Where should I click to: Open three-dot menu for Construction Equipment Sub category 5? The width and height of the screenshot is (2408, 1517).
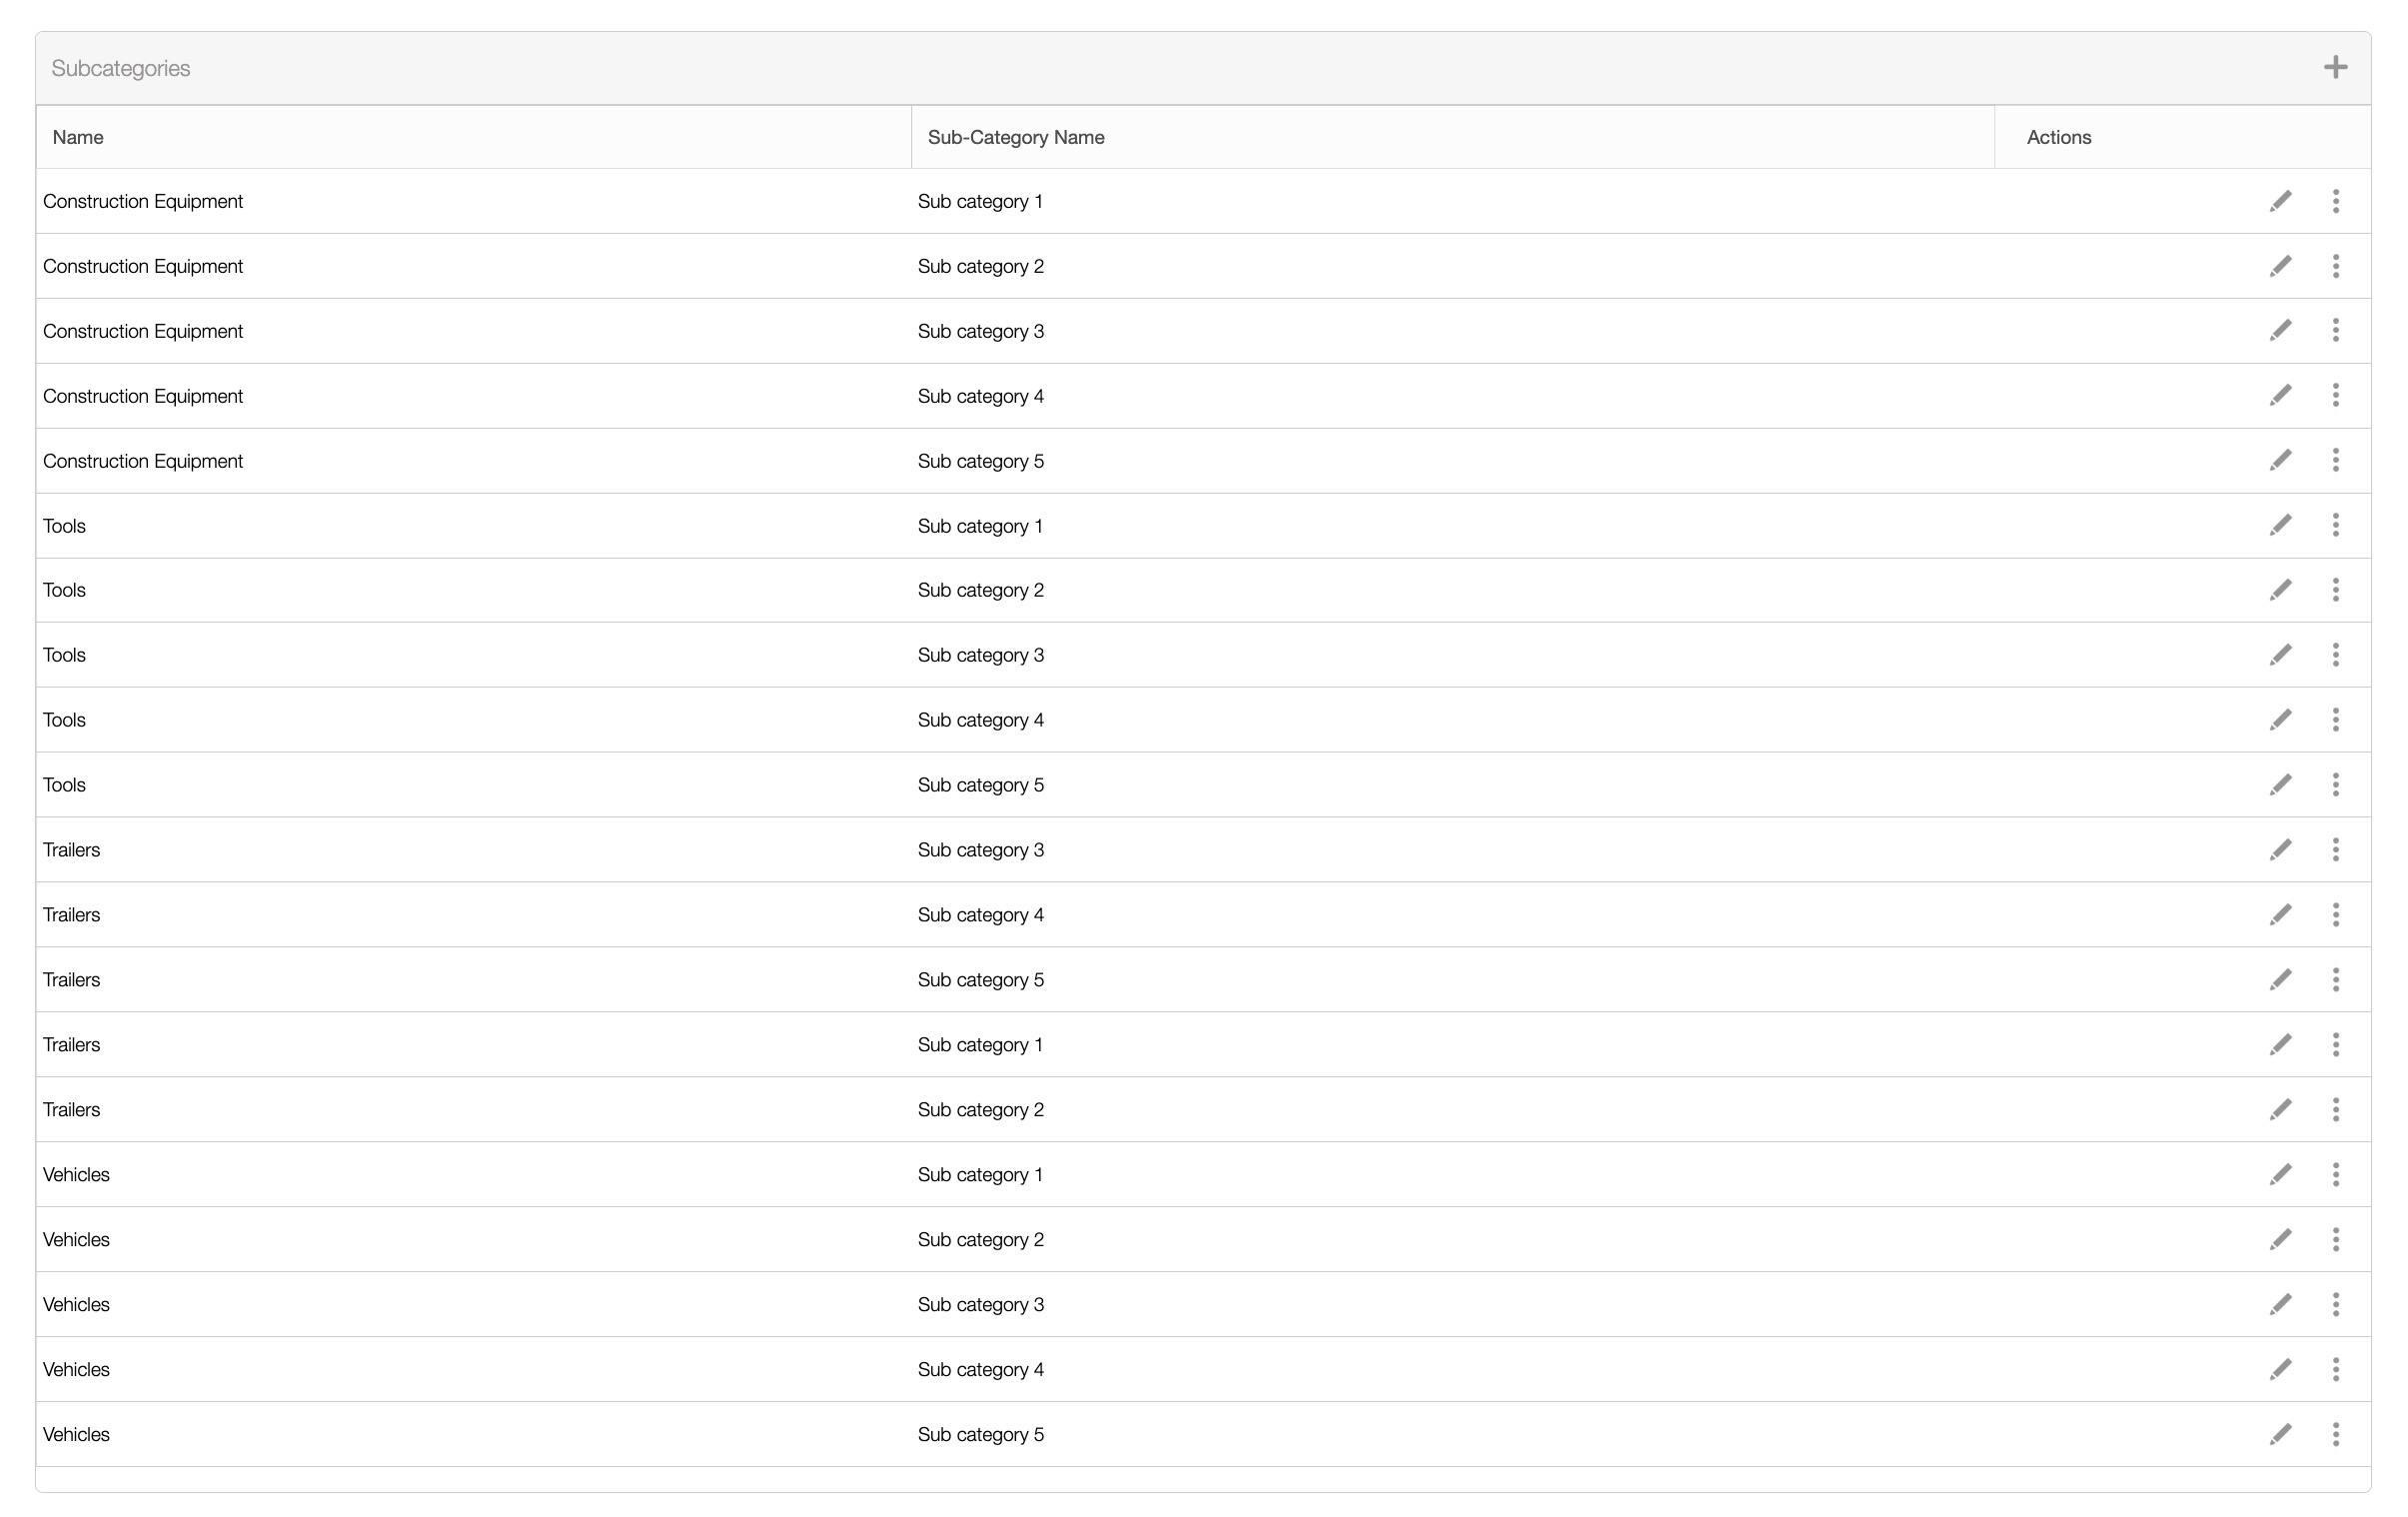tap(2336, 461)
